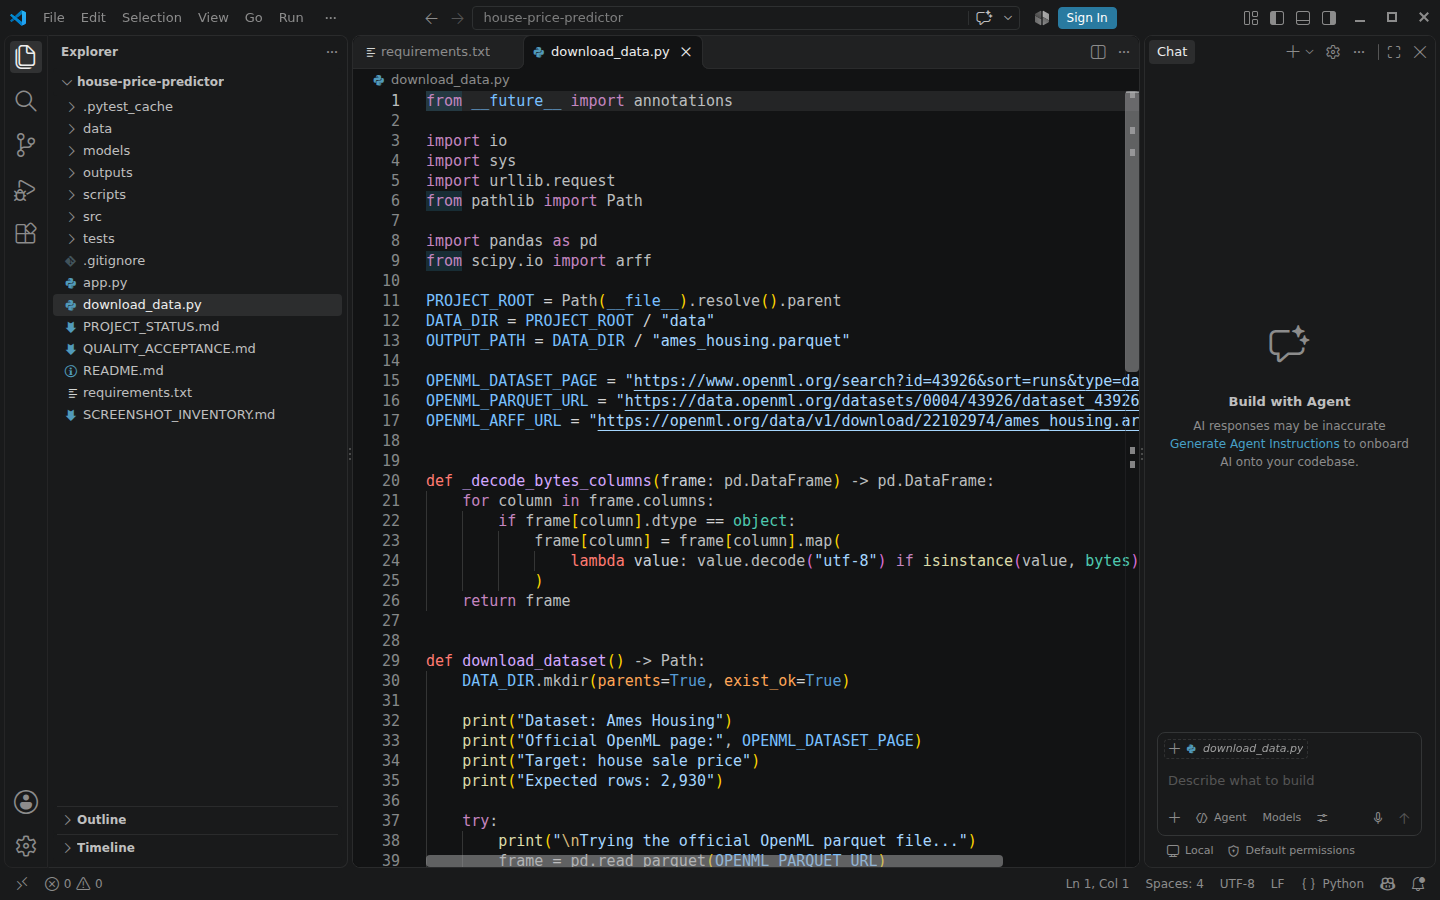Click the editor's vertical scrollbar thumb

pos(1132,232)
